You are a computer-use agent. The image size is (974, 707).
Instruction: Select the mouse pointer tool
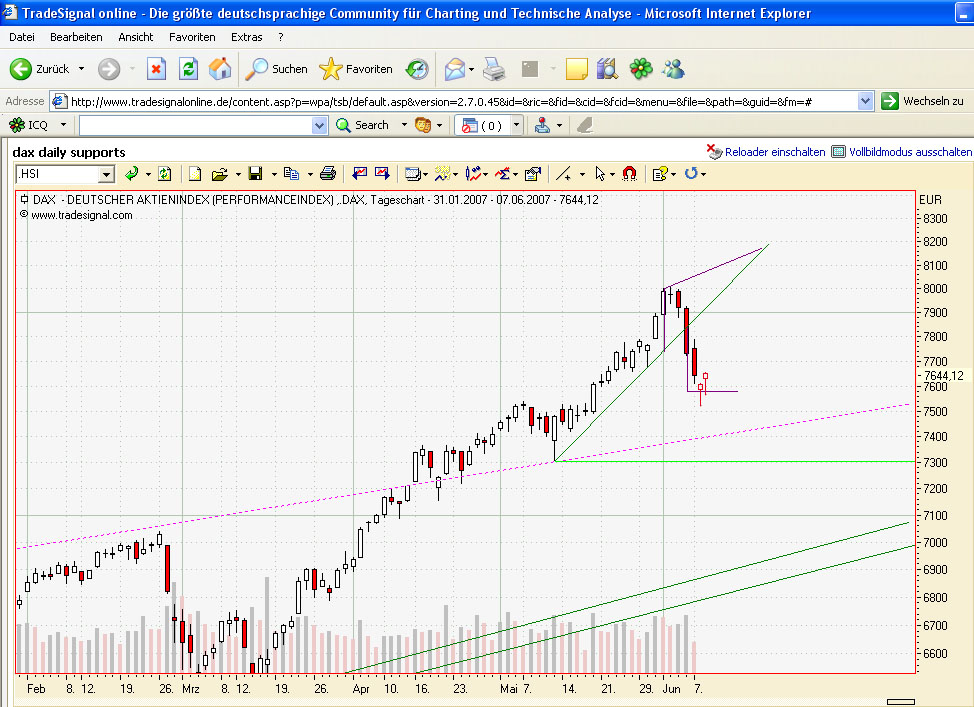[599, 174]
